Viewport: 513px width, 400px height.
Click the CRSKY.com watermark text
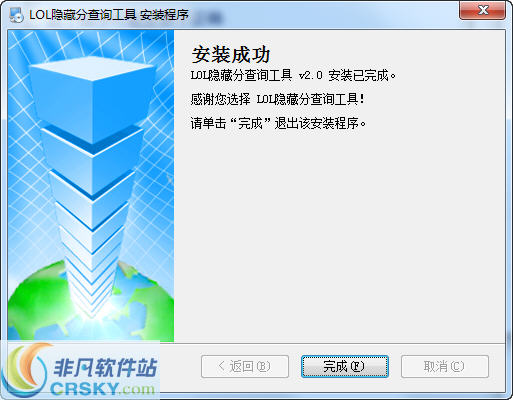click(102, 389)
